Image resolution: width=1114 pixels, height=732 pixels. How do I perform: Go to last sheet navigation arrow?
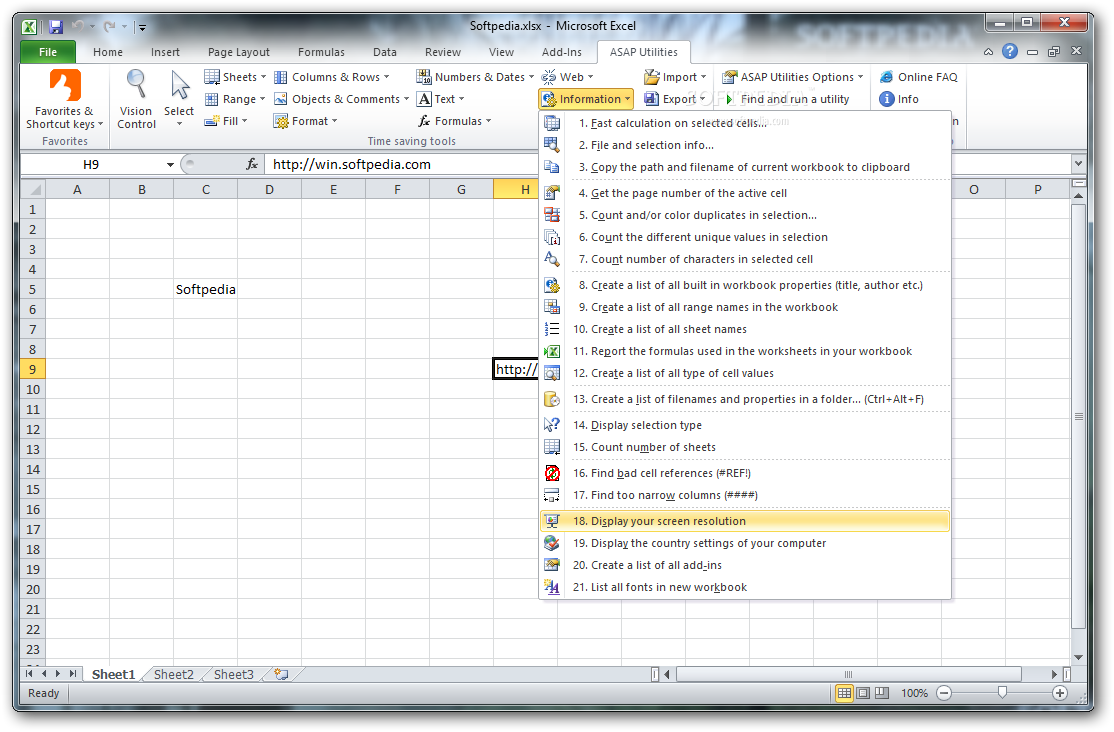pyautogui.click(x=73, y=674)
